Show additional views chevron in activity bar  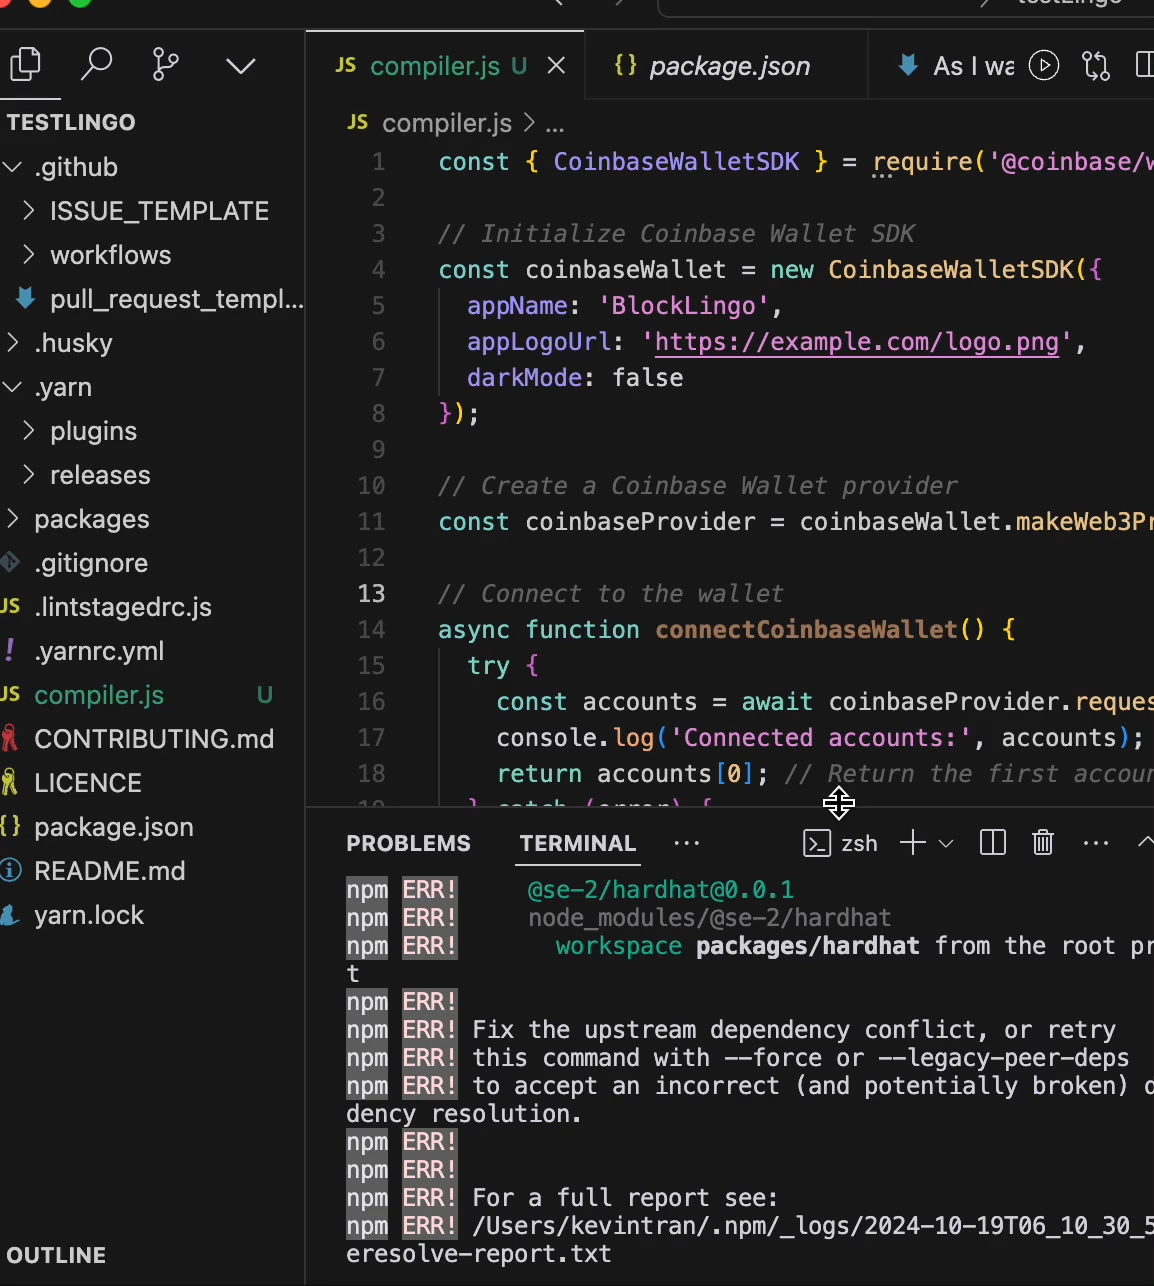(241, 66)
